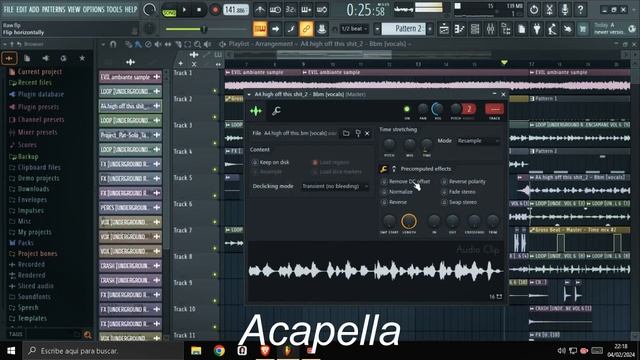Expand the Plugin database folder
Image resolution: width=640 pixels, height=360 pixels.
point(41,94)
